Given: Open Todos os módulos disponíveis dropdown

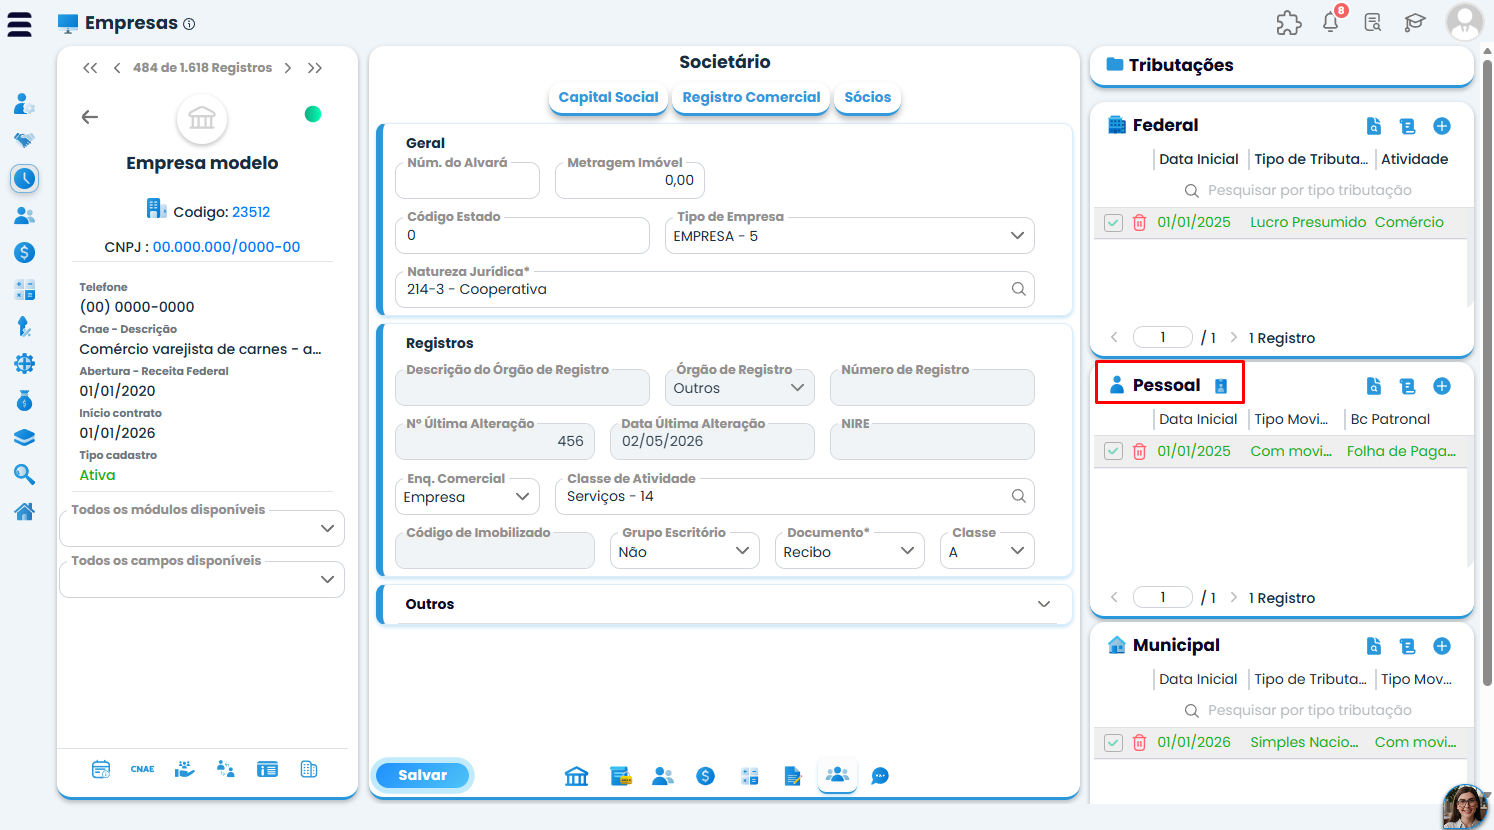Looking at the screenshot, I should (202, 528).
